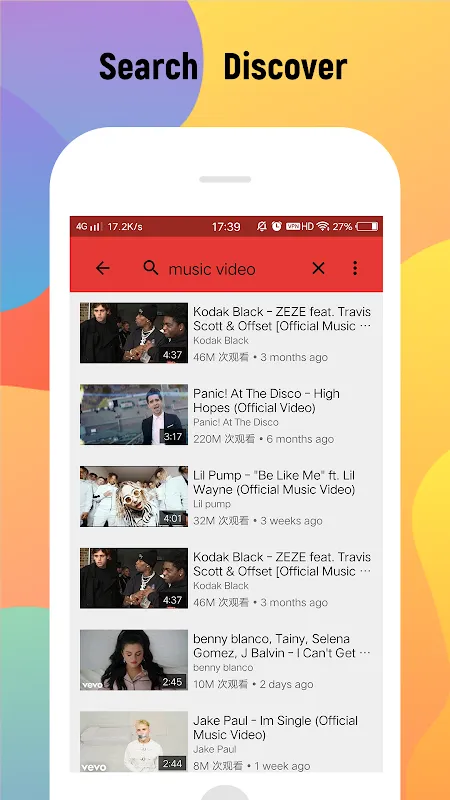Tap the 17.2K/s network speed text
450x800 pixels.
click(125, 227)
